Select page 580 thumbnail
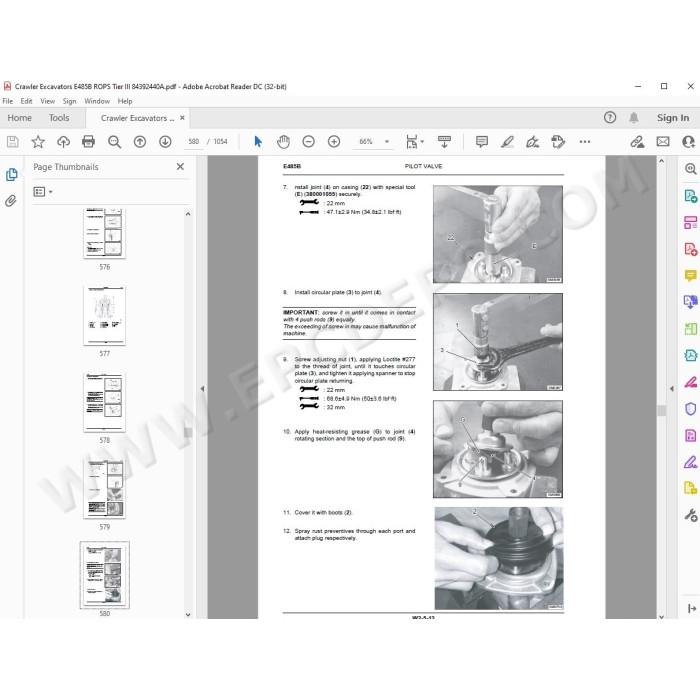700x700 pixels. 104,575
